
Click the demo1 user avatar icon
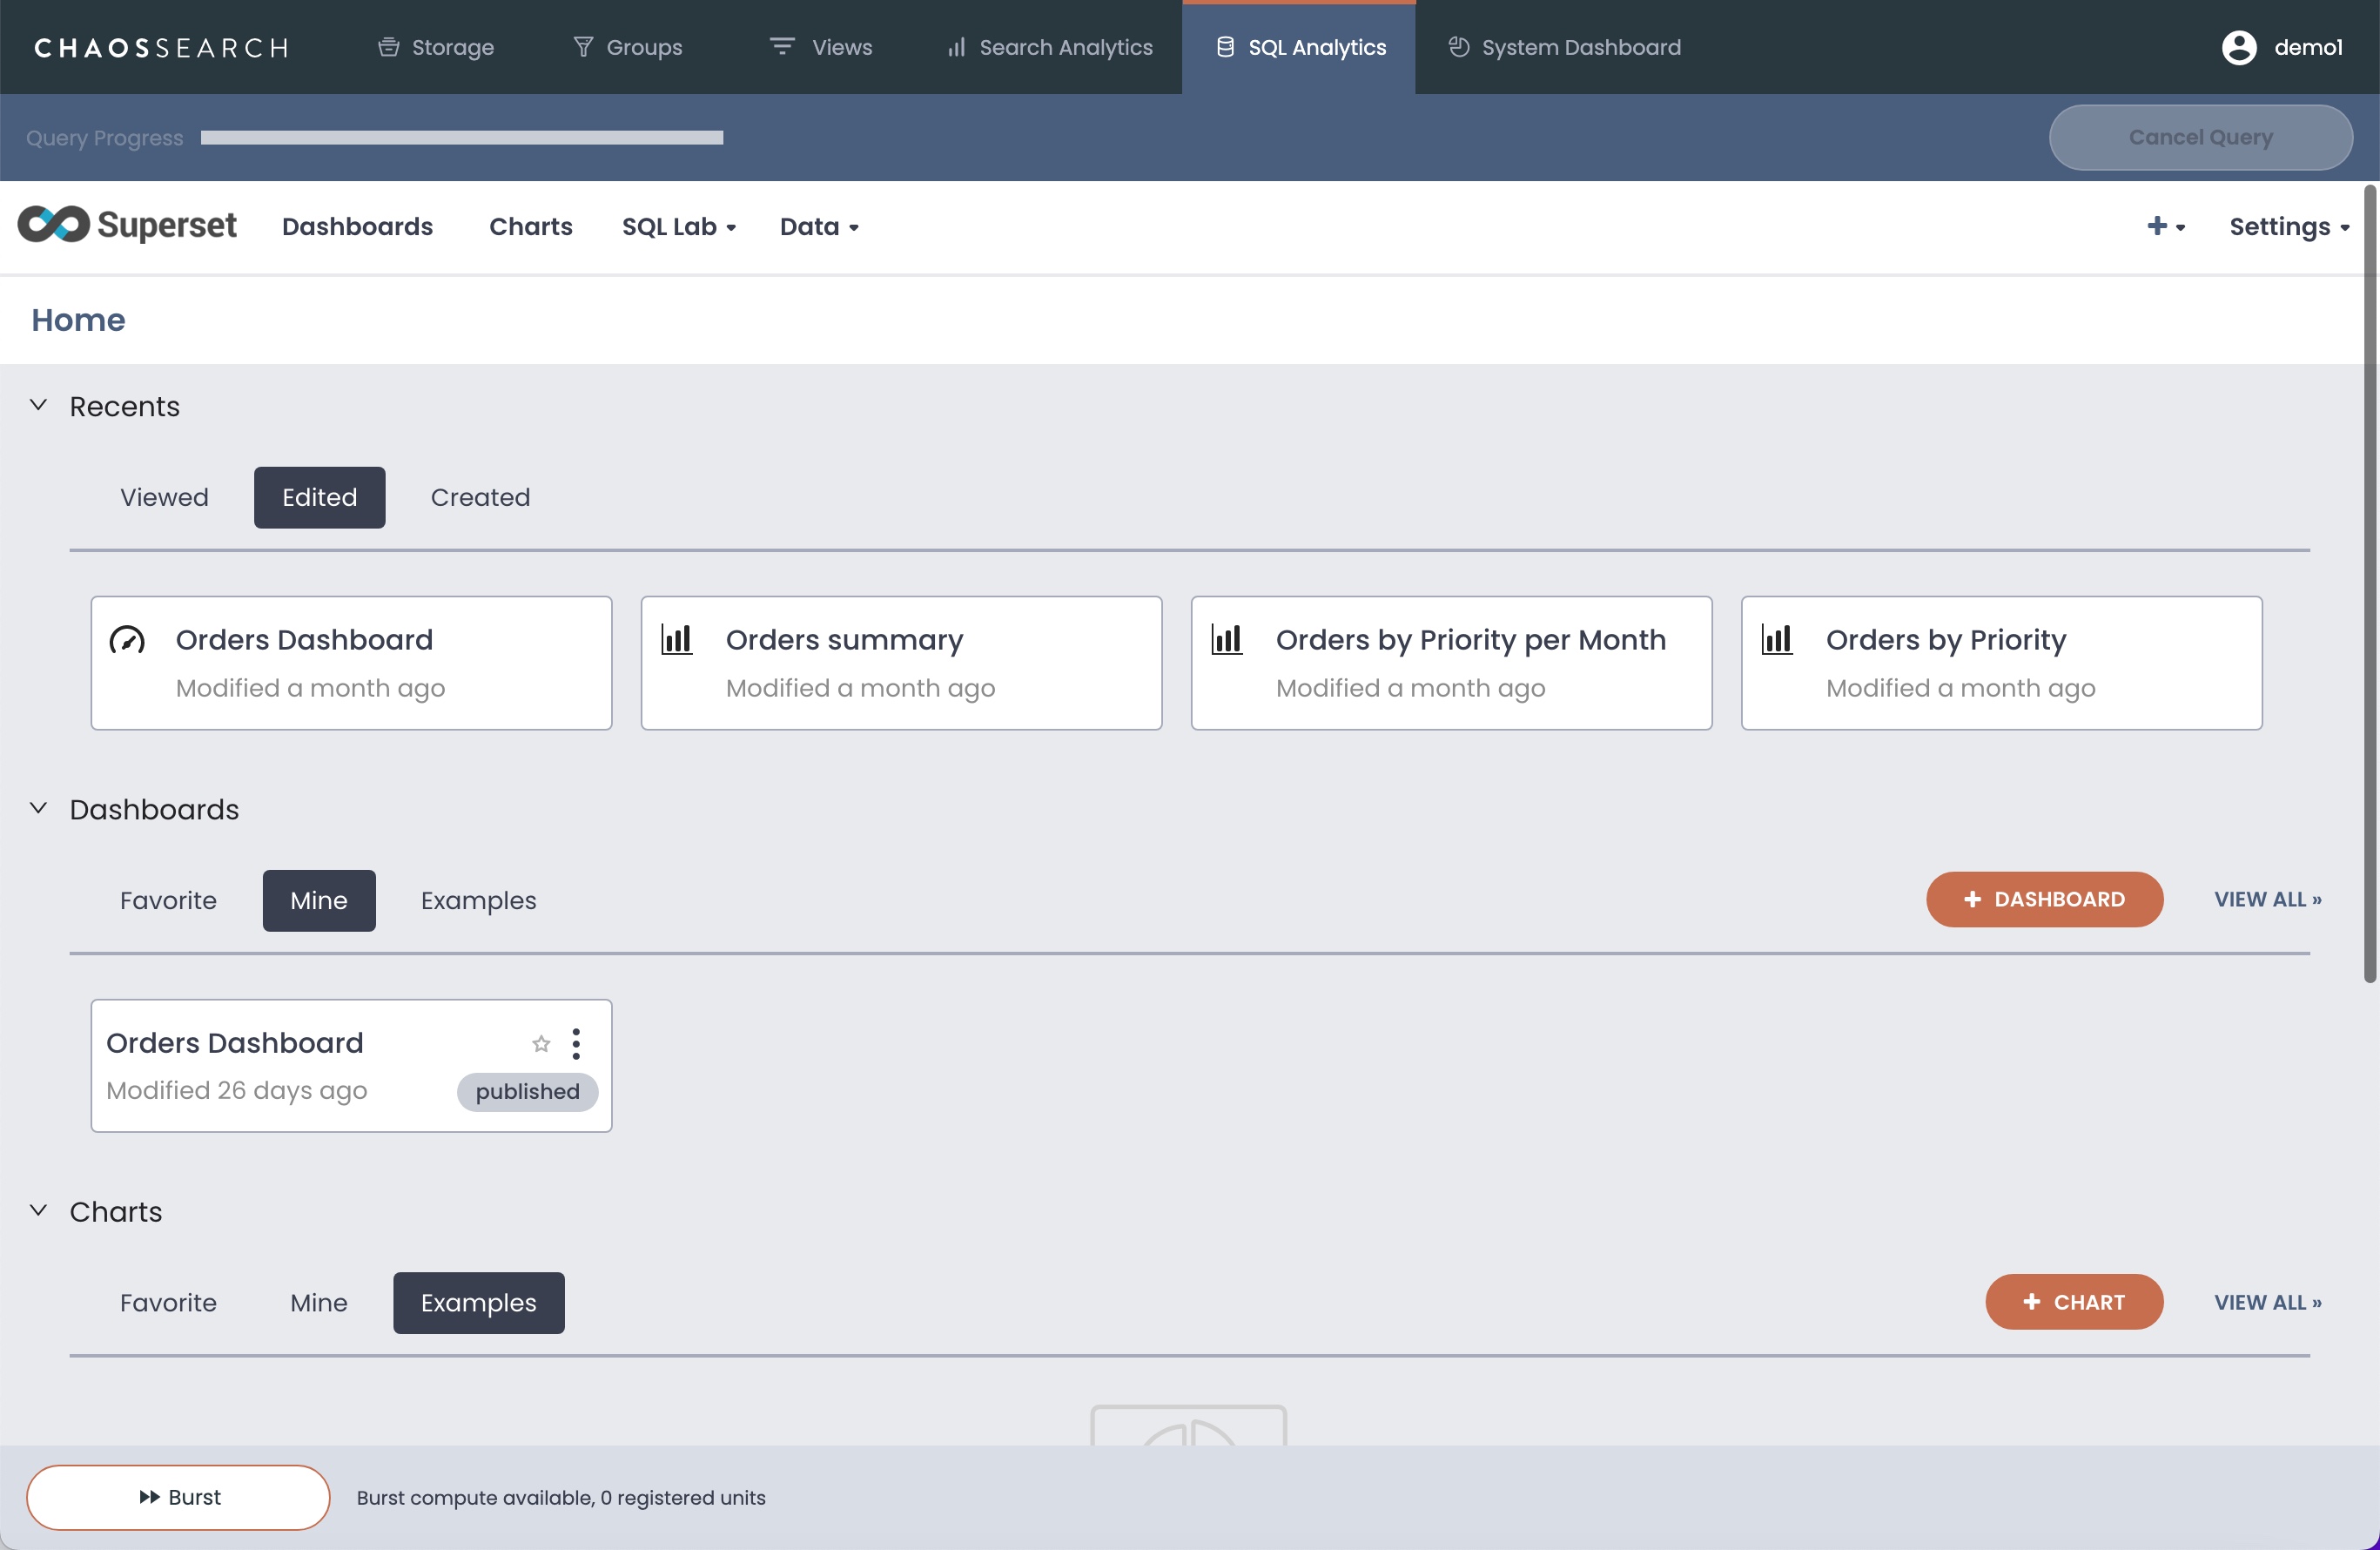[x=2238, y=47]
